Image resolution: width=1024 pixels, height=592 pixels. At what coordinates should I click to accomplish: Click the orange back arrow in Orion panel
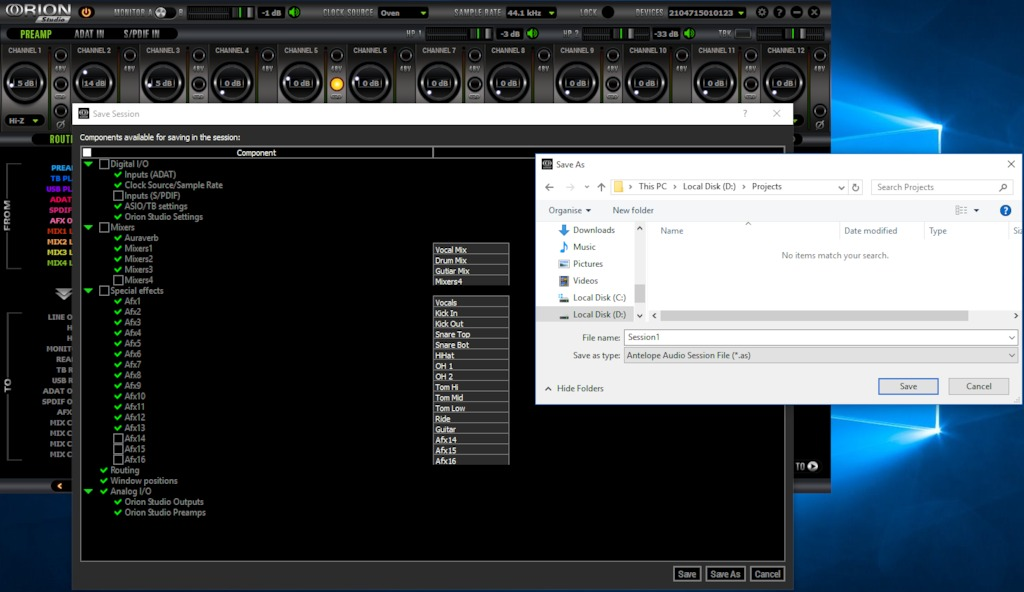click(59, 485)
